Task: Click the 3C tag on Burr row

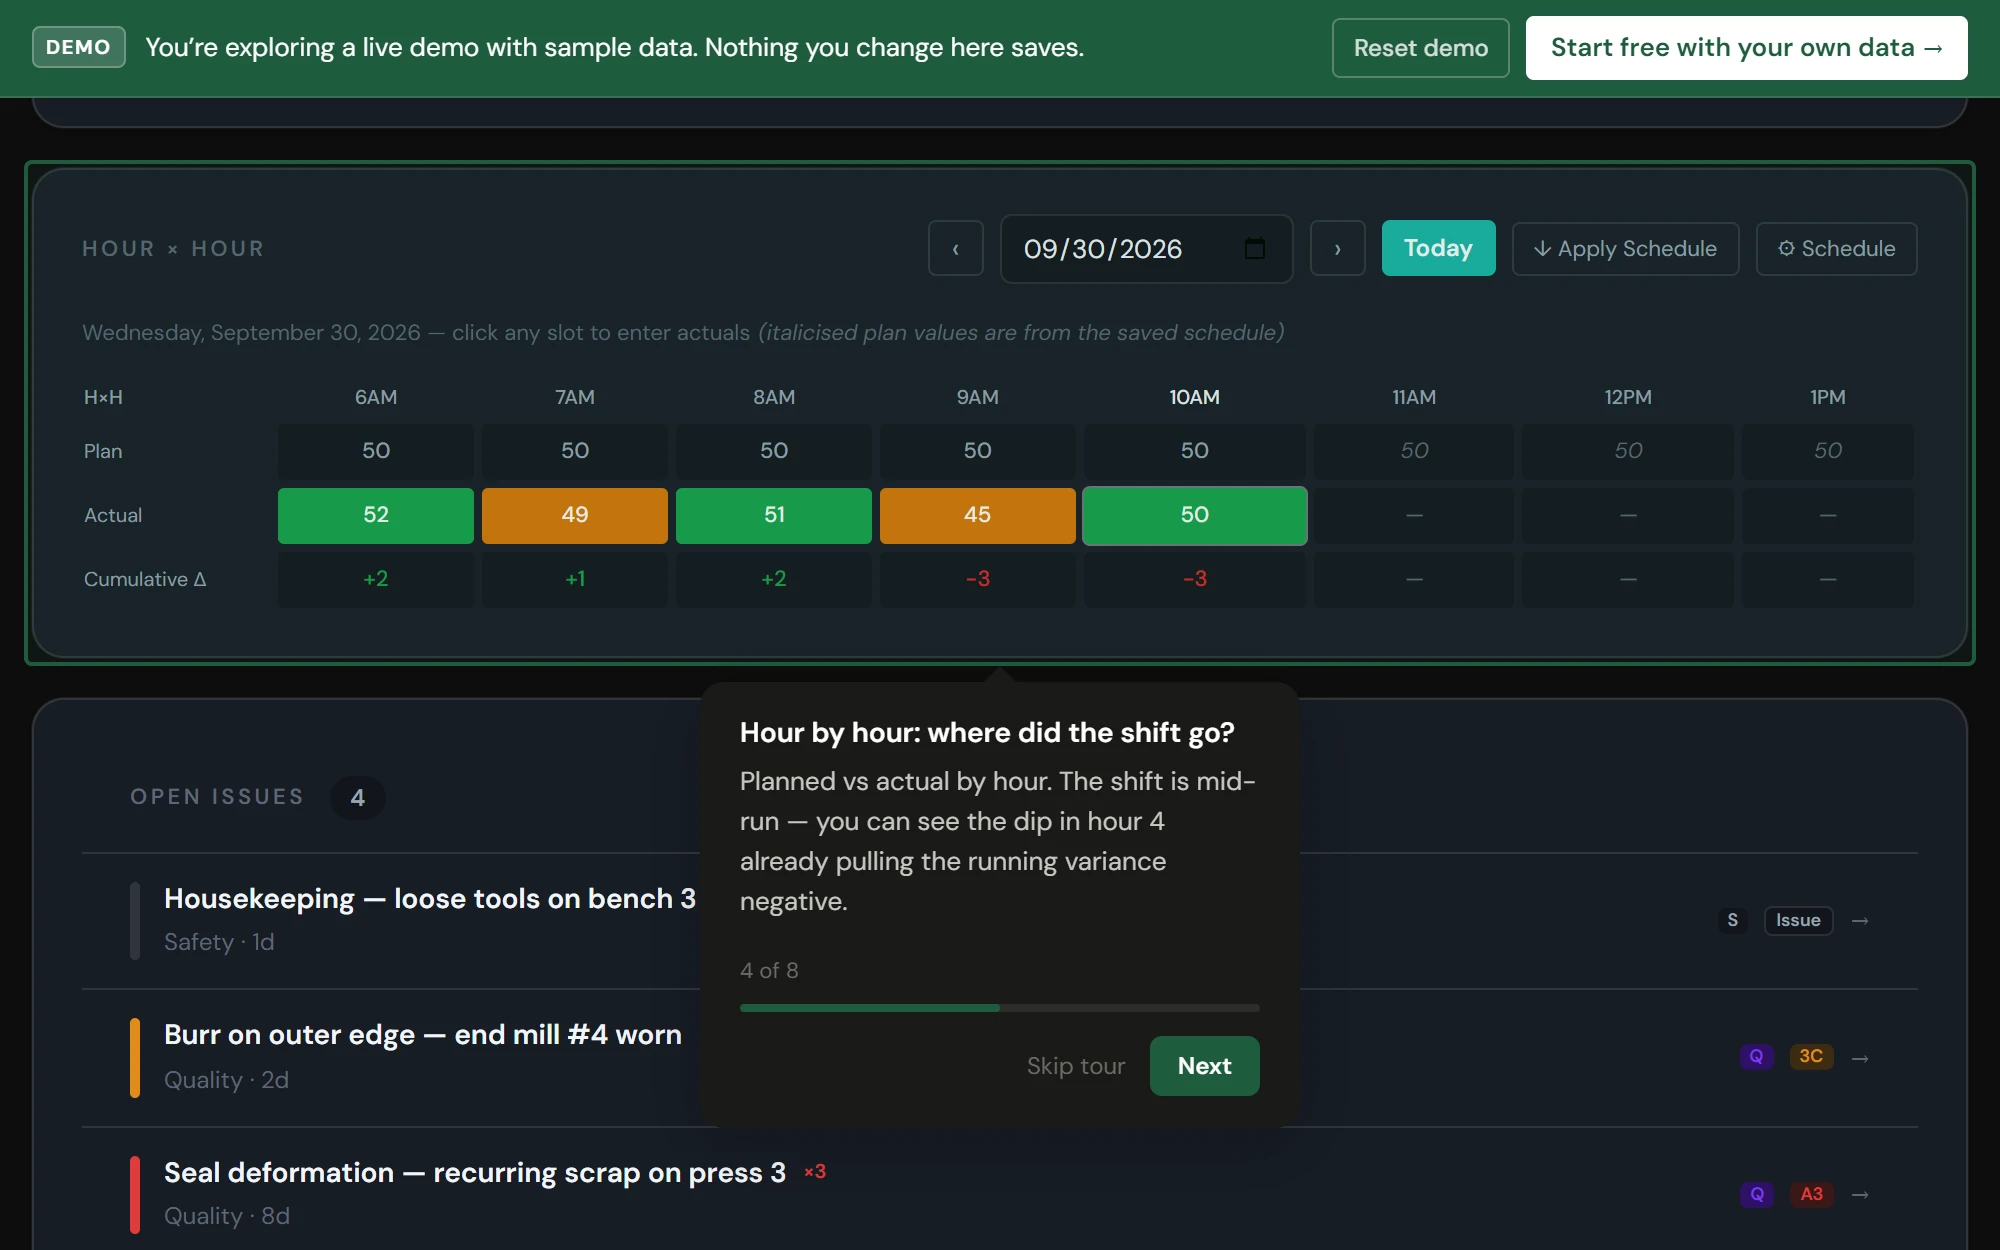Action: (x=1811, y=1057)
